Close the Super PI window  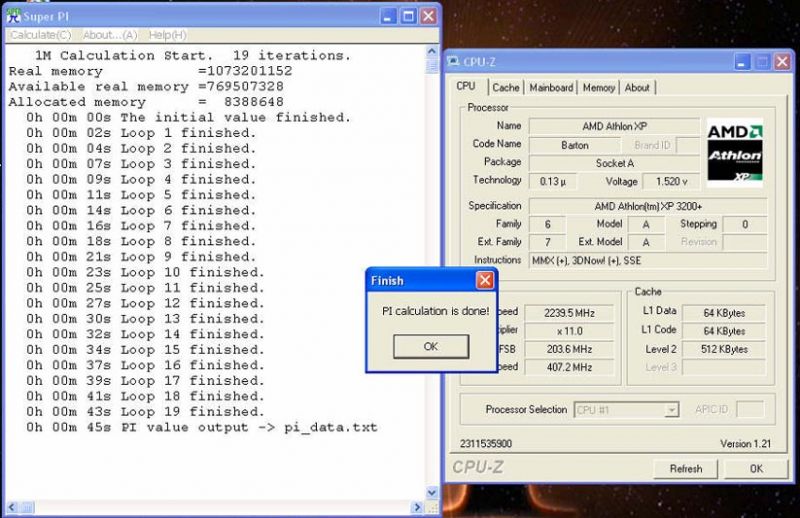click(428, 16)
